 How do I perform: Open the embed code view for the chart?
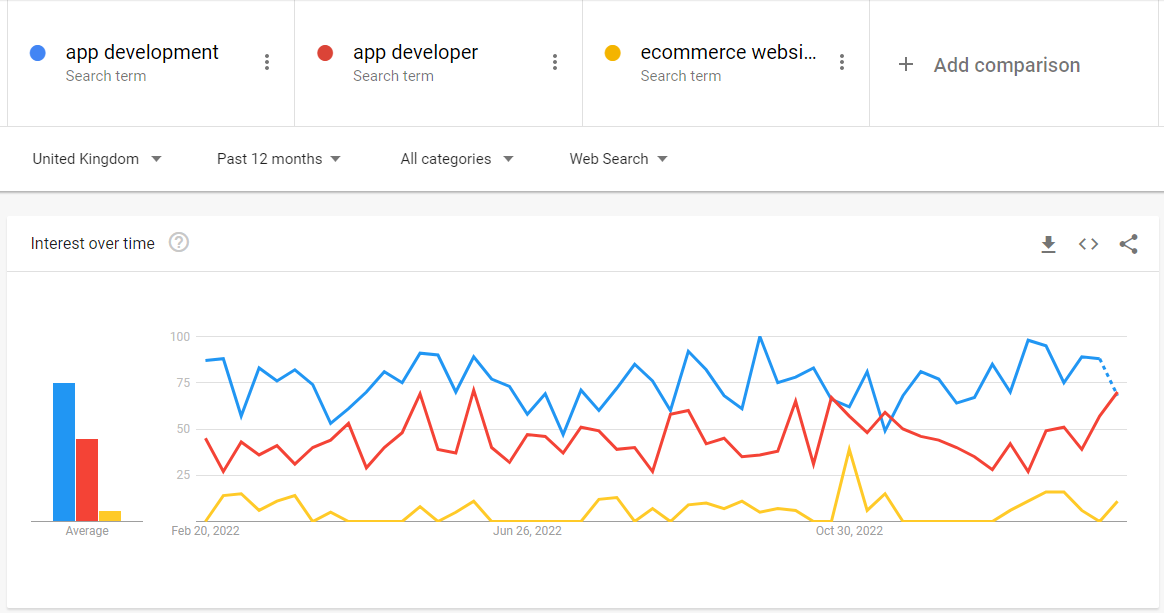click(1088, 243)
